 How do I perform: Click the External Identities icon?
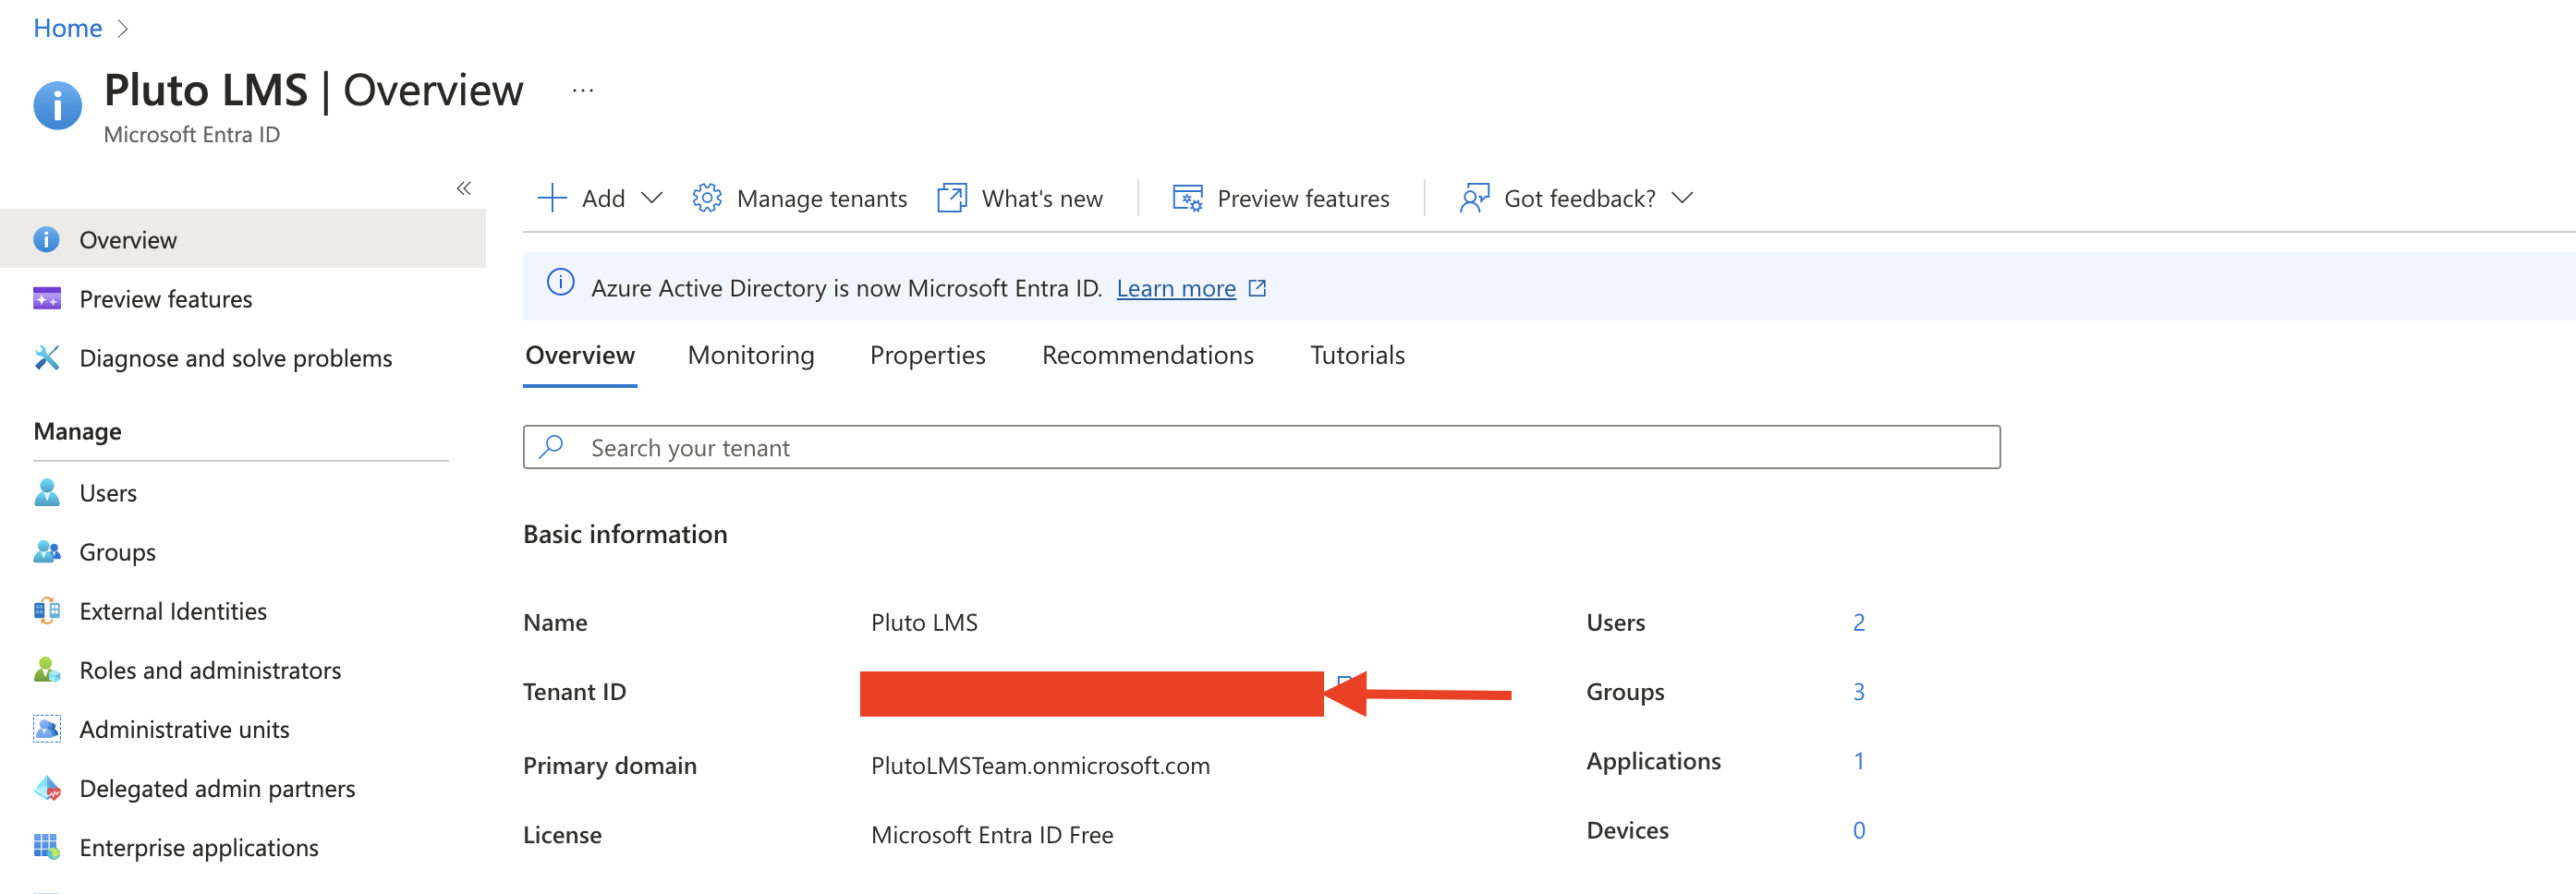click(46, 610)
